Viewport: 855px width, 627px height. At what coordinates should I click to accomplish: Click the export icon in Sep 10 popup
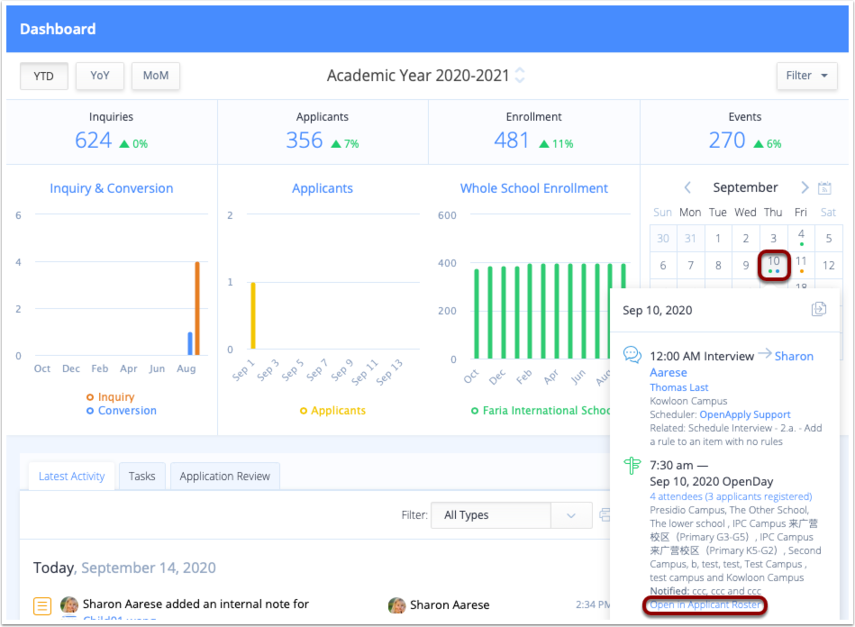pos(818,309)
